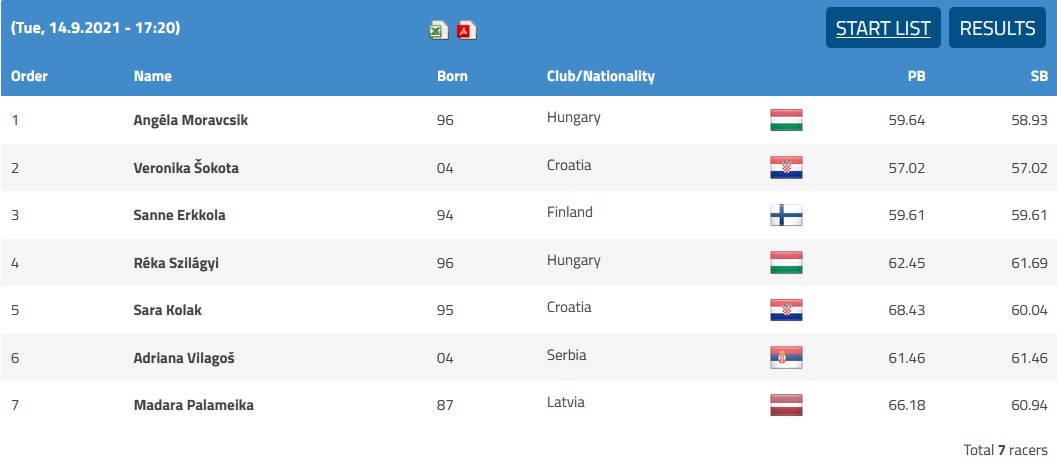Click the Croatia flag beside Sara Kolak
The width and height of the screenshot is (1057, 466).
click(x=786, y=310)
